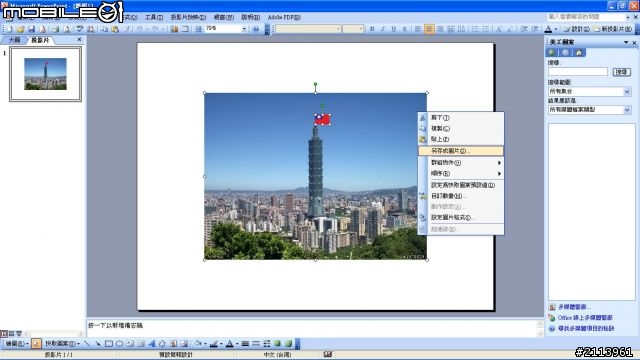Click the Insert Picture icon in drawing toolbar
The height and width of the screenshot is (360, 640).
point(184,344)
